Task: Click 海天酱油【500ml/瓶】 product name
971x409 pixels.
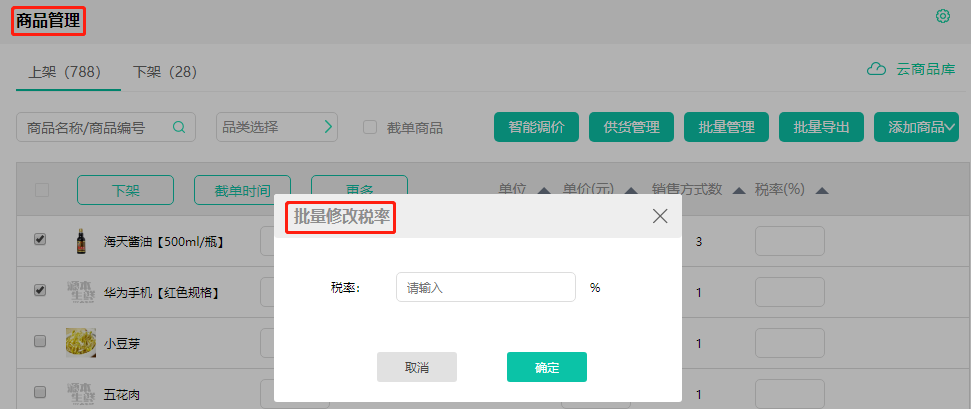Action: point(163,242)
